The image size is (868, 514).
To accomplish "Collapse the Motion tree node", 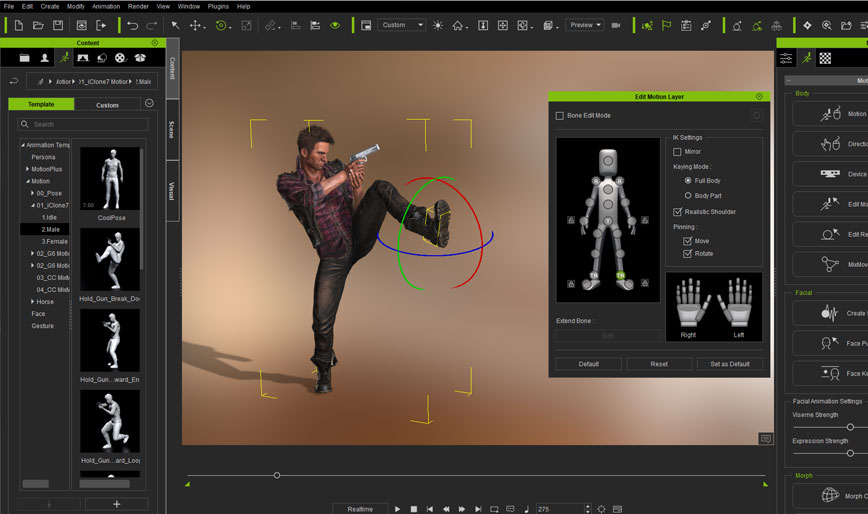I will pyautogui.click(x=28, y=181).
